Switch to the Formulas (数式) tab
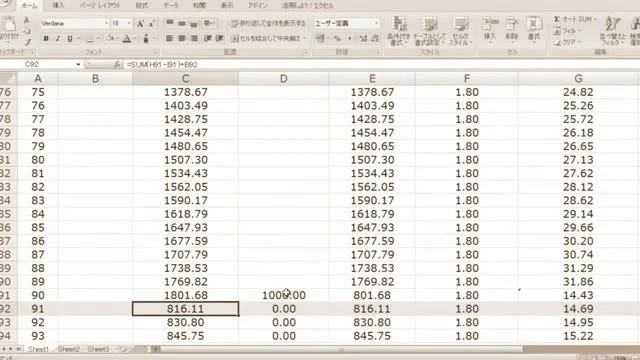This screenshot has width=640, height=360. coord(142,6)
